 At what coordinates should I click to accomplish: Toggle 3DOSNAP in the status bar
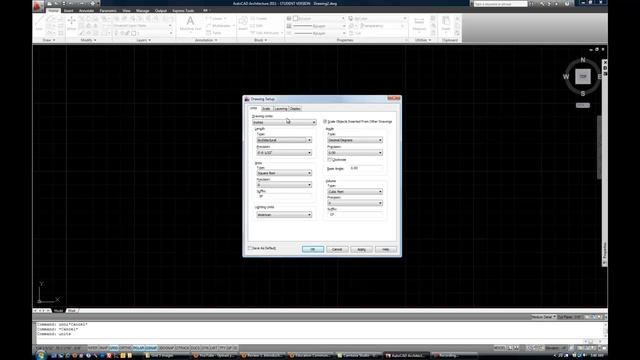pos(166,348)
